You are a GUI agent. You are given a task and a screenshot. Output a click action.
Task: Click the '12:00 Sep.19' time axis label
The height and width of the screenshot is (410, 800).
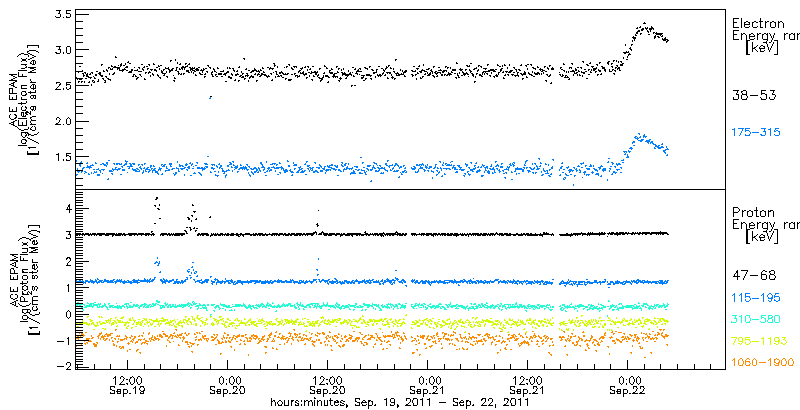point(128,386)
